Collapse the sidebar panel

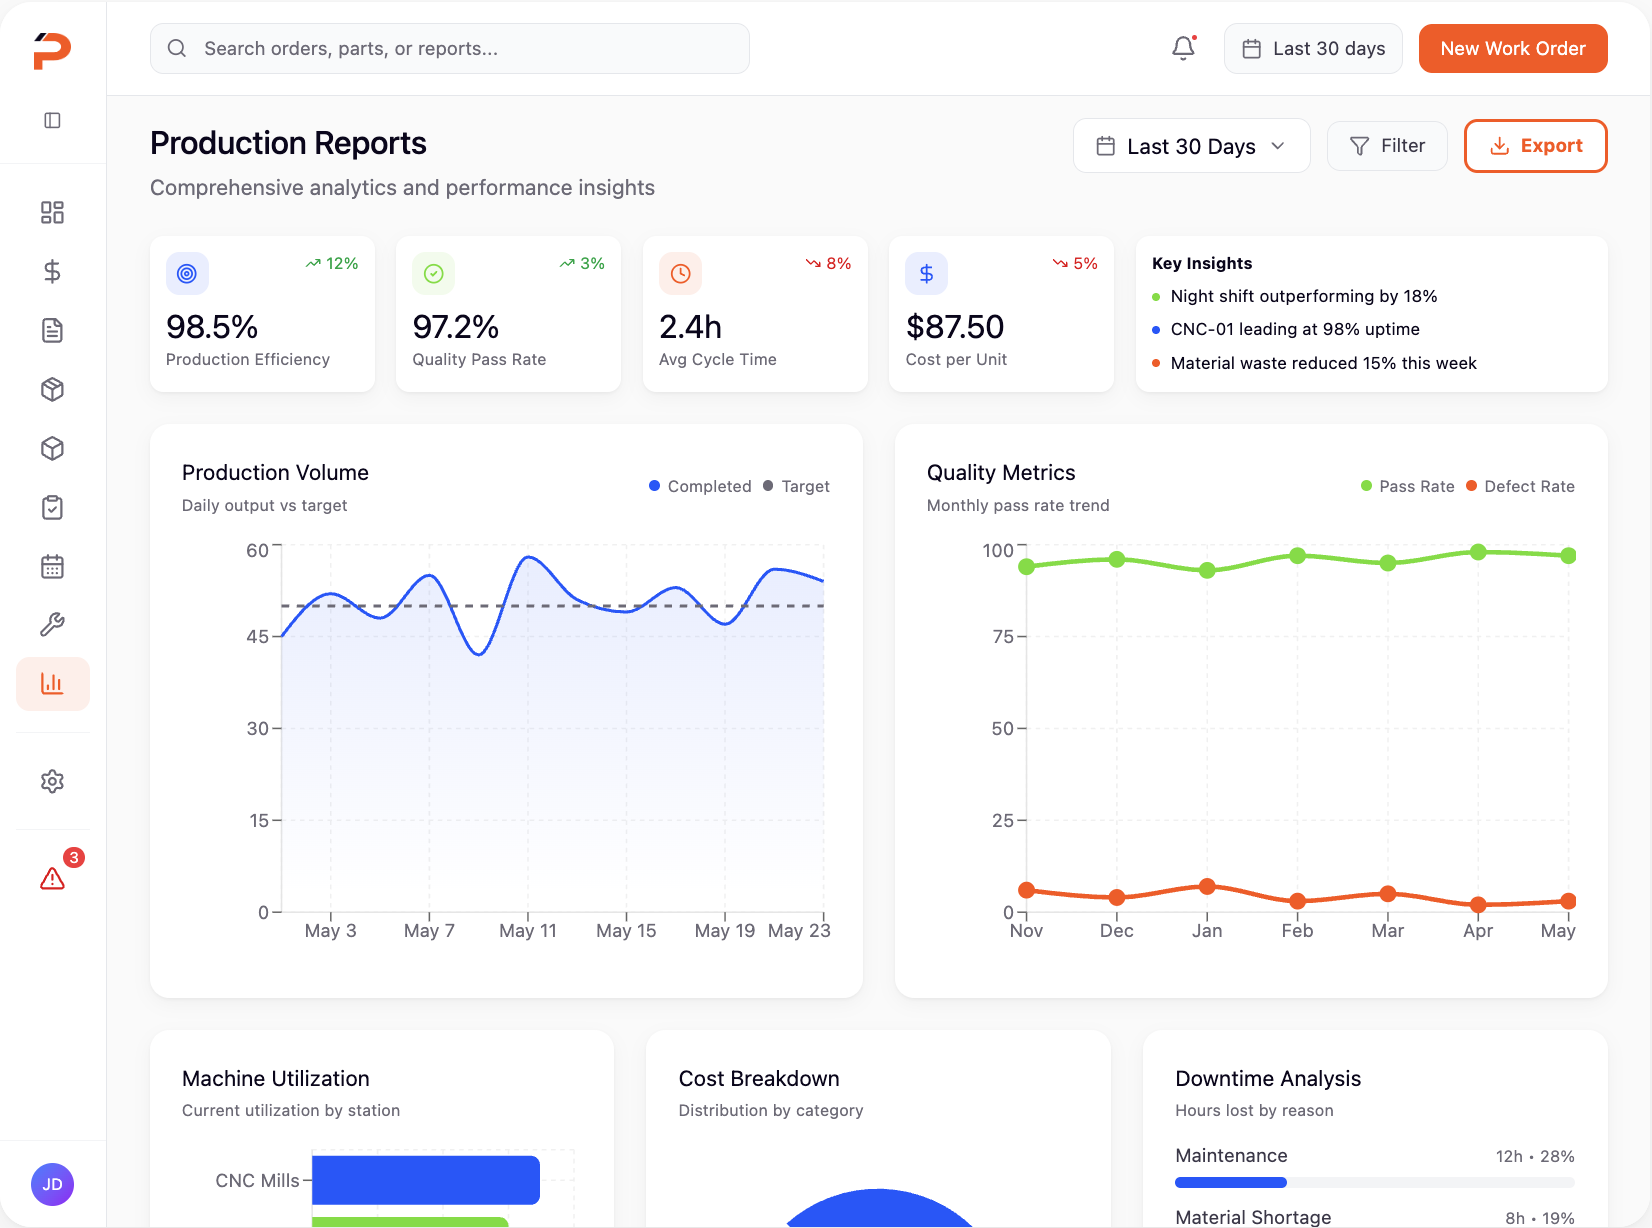(x=52, y=120)
